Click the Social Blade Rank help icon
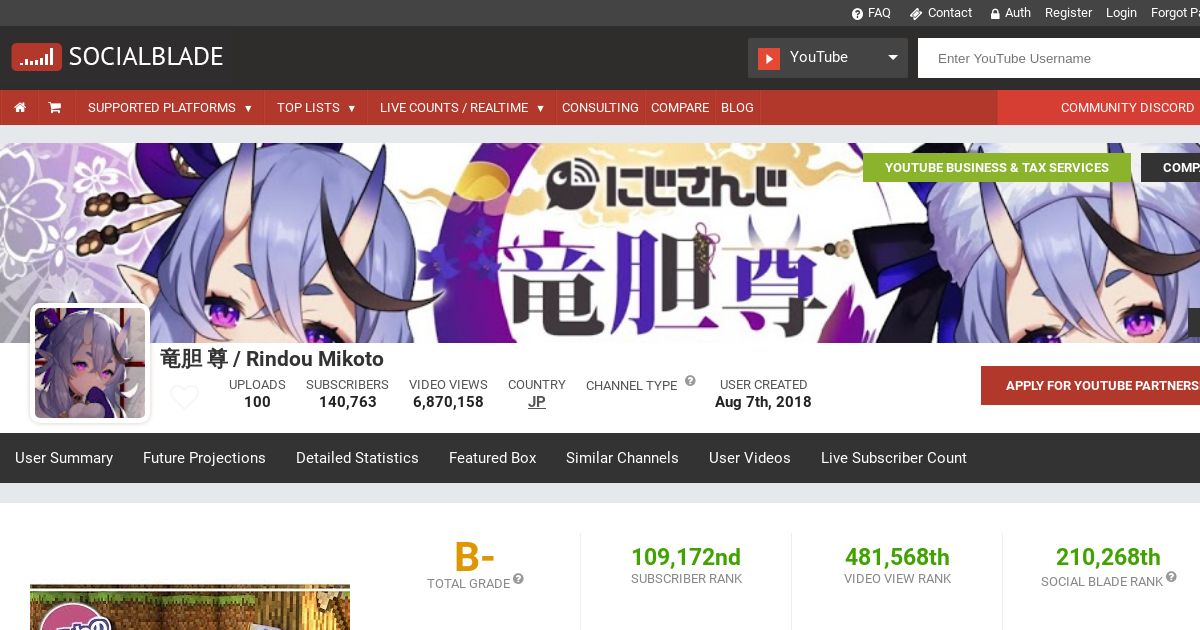Screen dimensions: 1200x630 pyautogui.click(x=1171, y=577)
